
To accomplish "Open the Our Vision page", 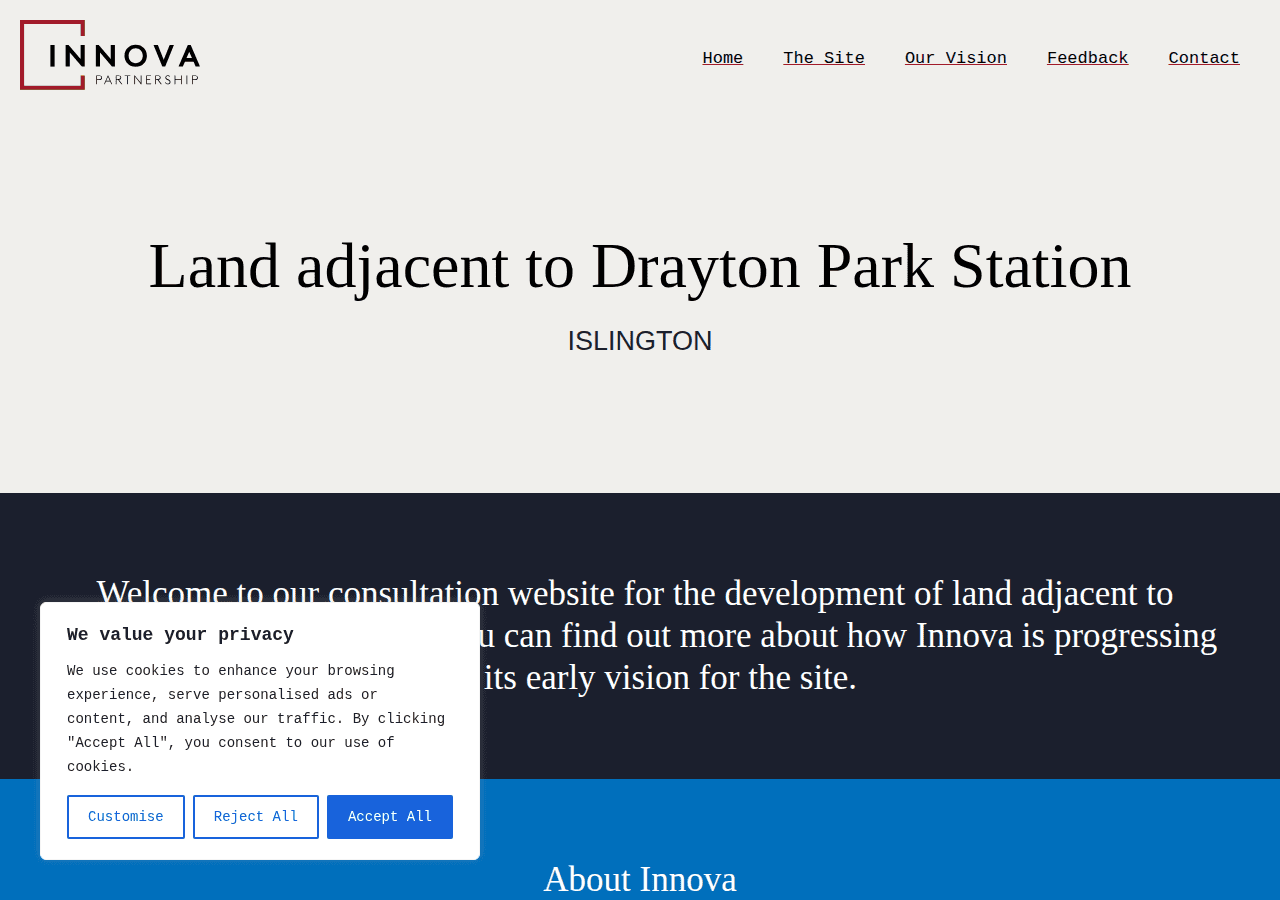I will click(956, 58).
